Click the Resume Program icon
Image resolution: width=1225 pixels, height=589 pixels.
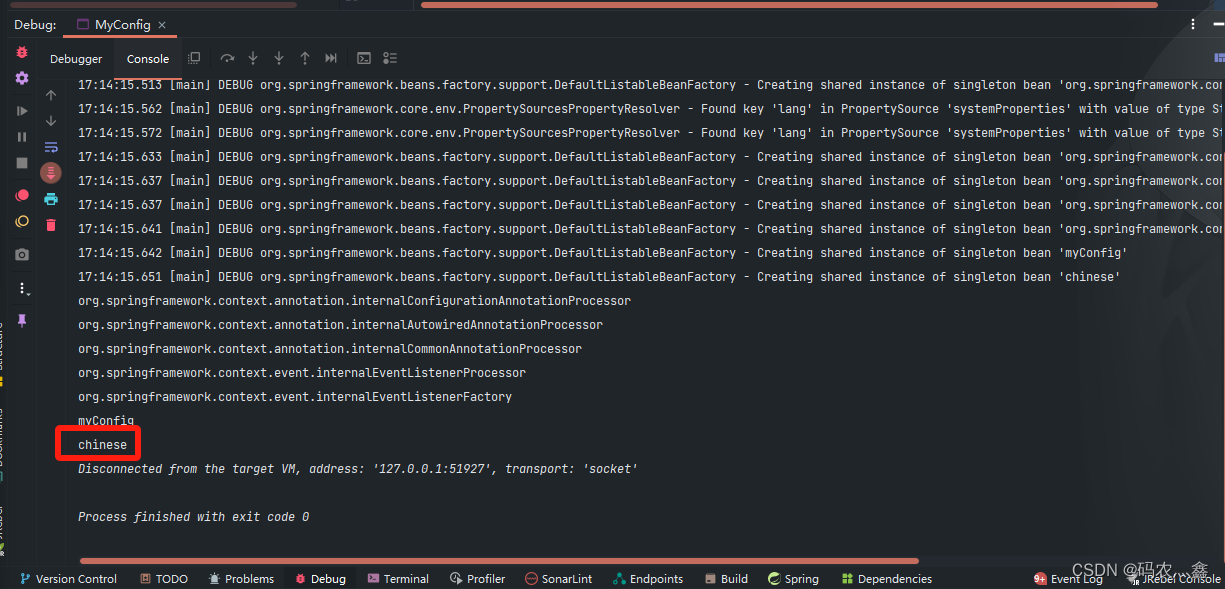point(22,111)
